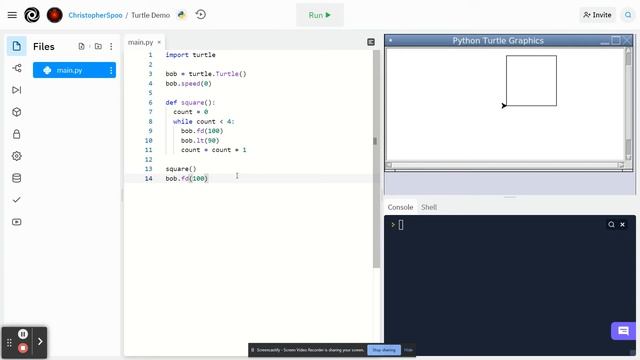640x360 pixels.
Task: Open the main.py file options menu
Action: pyautogui.click(x=111, y=71)
